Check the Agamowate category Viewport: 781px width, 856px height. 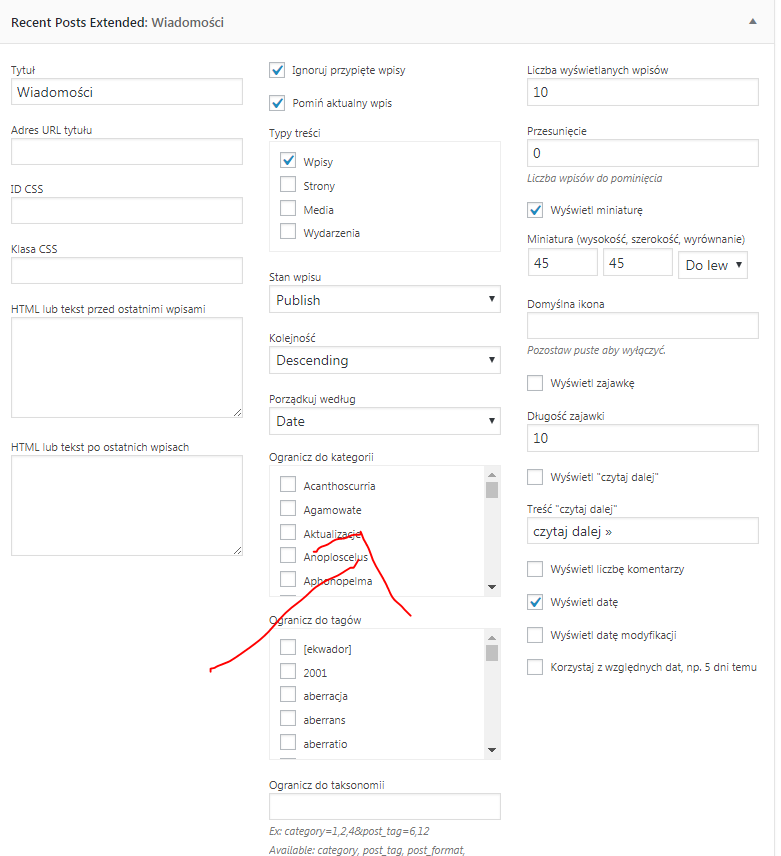click(x=288, y=508)
